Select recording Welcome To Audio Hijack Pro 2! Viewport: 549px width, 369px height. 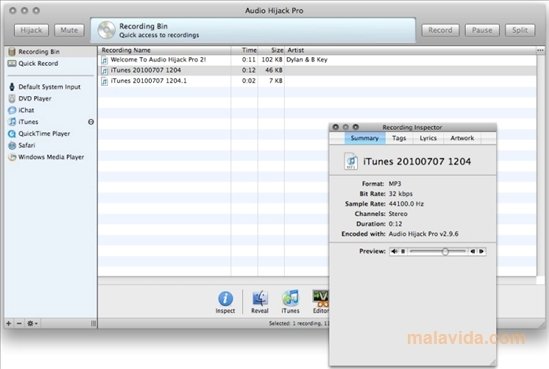pos(317,60)
